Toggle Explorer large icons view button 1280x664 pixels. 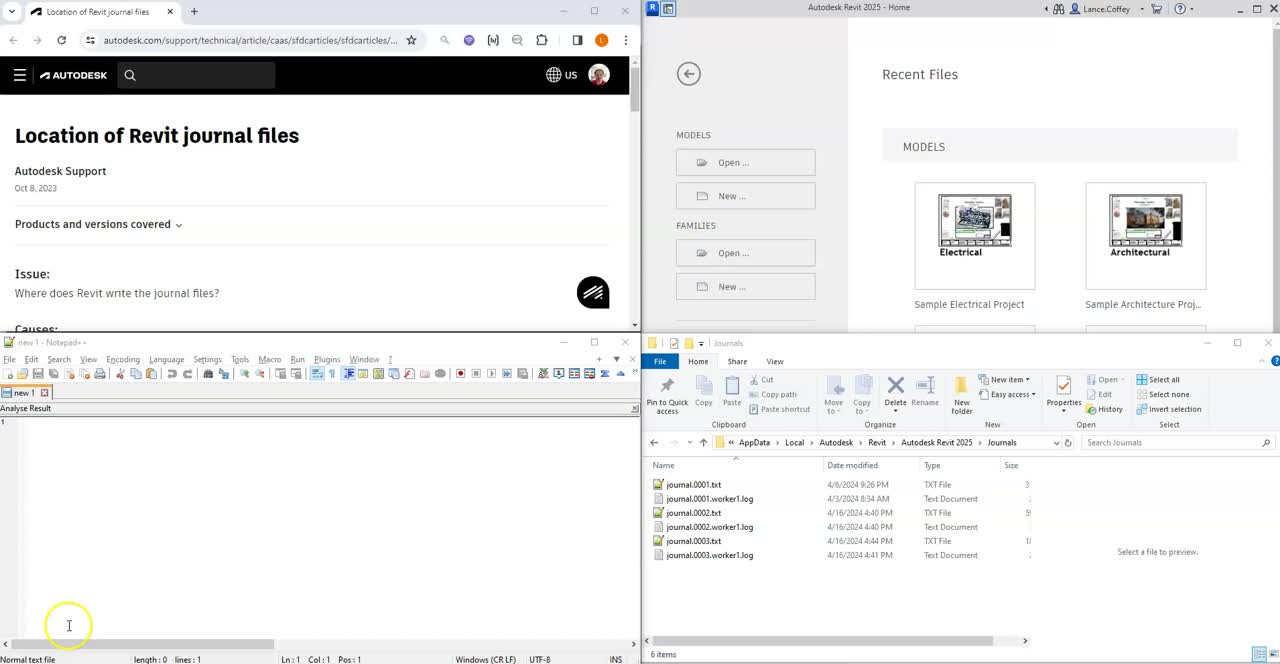click(1273, 654)
